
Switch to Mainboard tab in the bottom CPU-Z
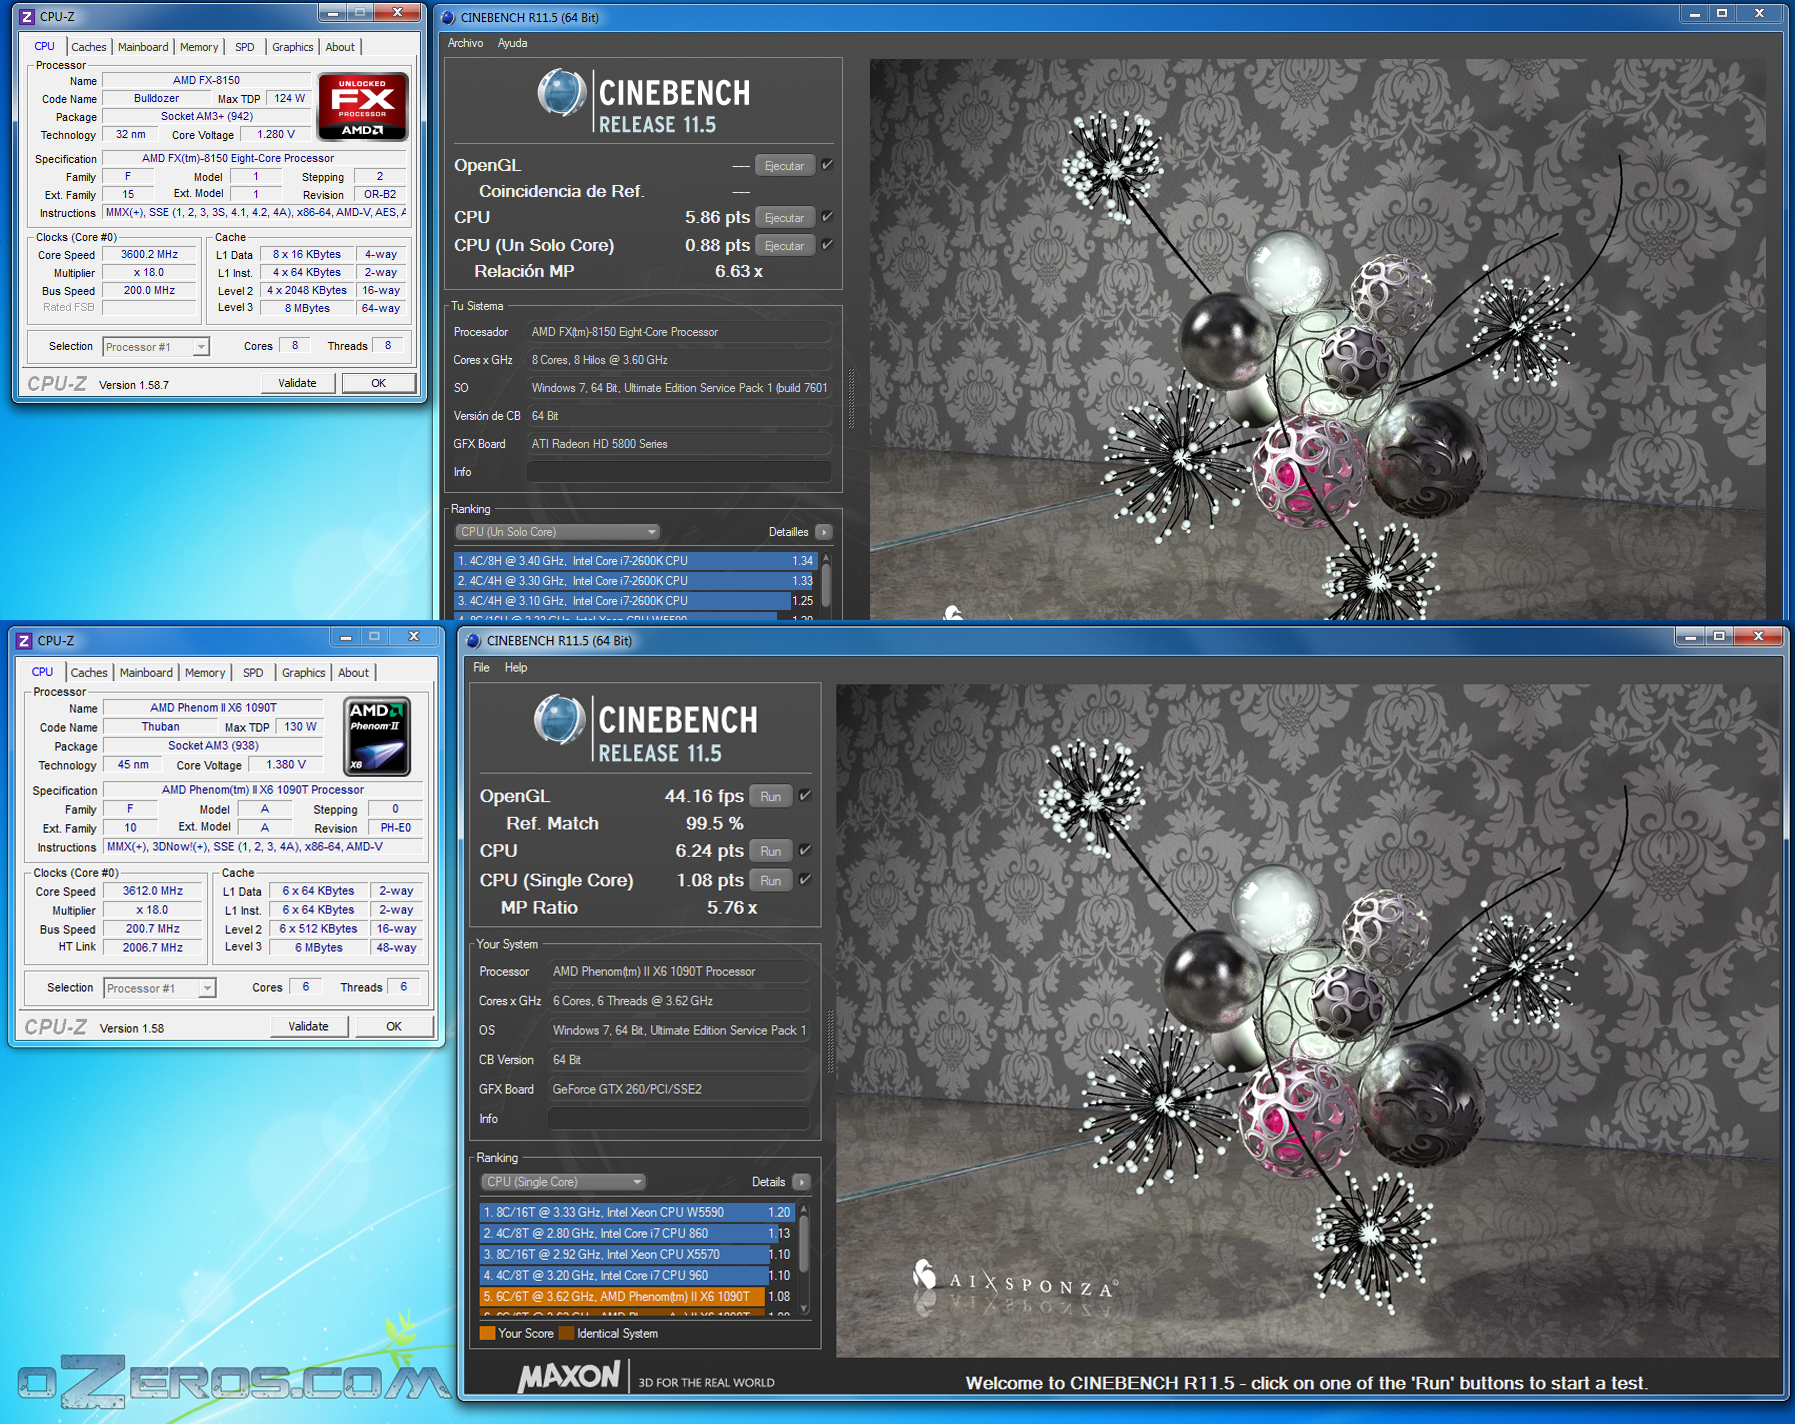[x=146, y=673]
